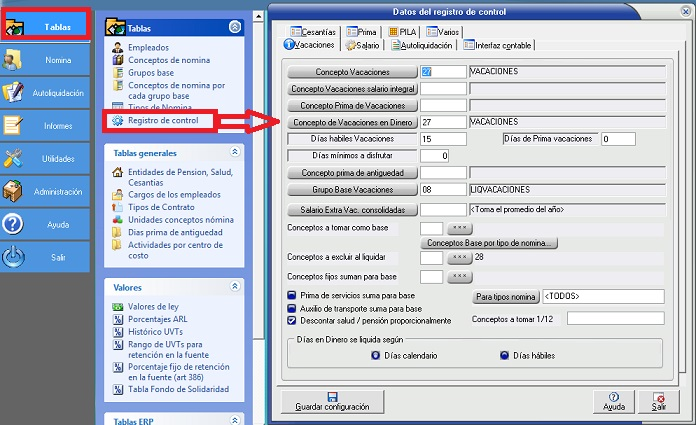Switch to the Cesantías tab
Image resolution: width=696 pixels, height=425 pixels.
coord(312,32)
